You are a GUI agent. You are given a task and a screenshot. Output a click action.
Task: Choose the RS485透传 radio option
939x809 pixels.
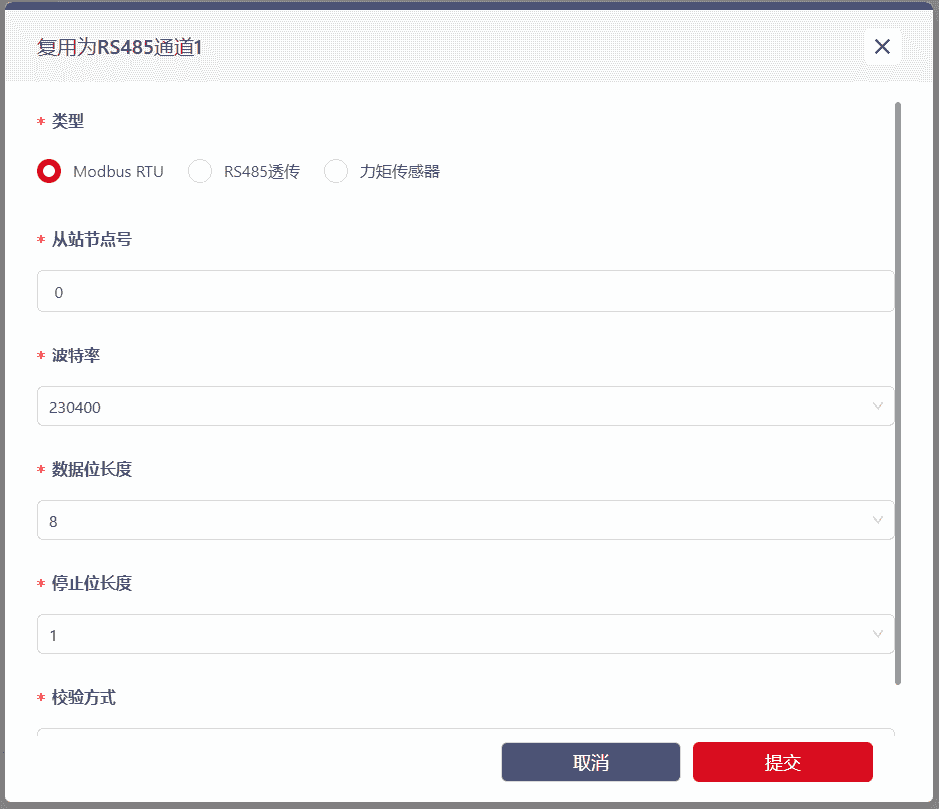[200, 171]
